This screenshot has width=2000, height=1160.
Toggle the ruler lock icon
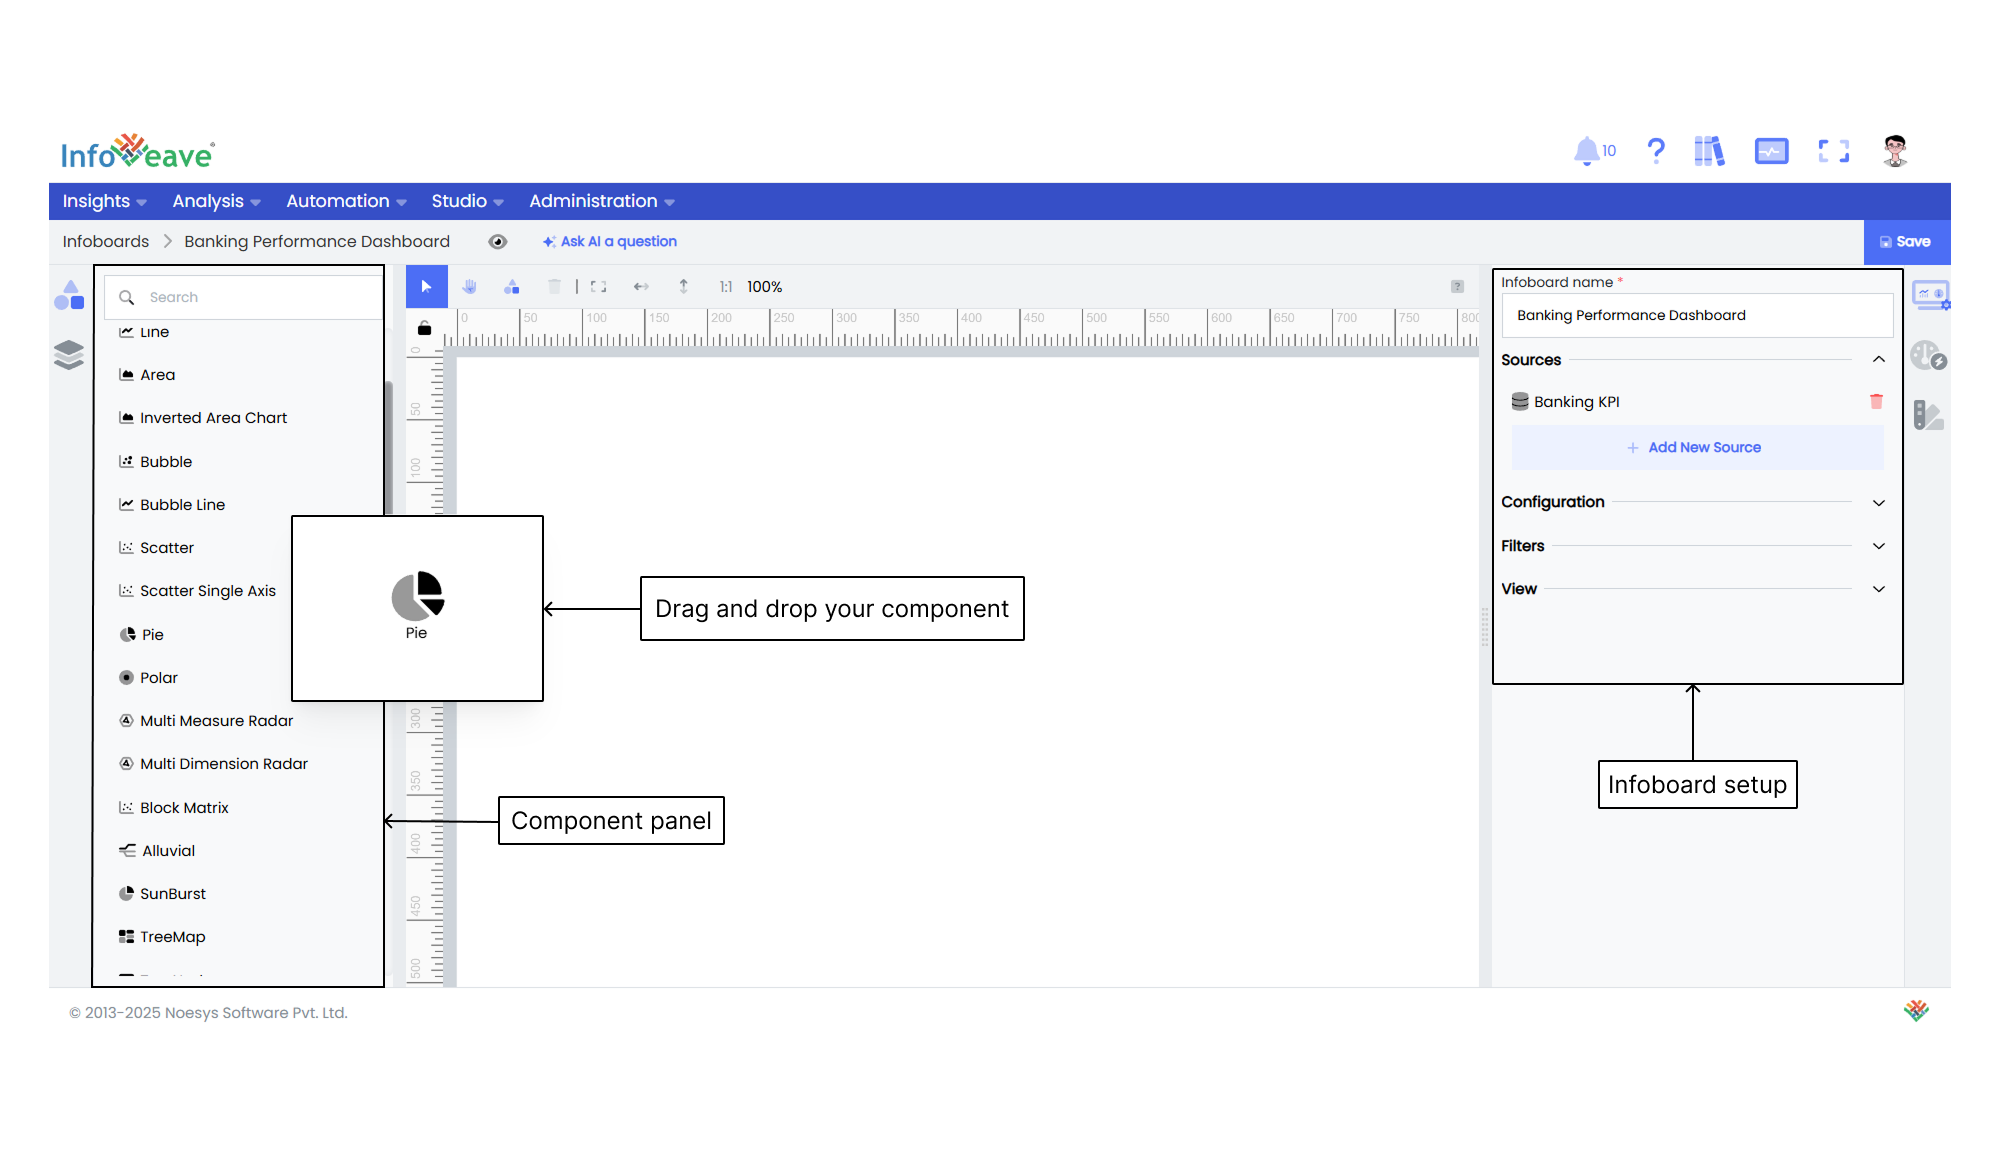coord(424,328)
